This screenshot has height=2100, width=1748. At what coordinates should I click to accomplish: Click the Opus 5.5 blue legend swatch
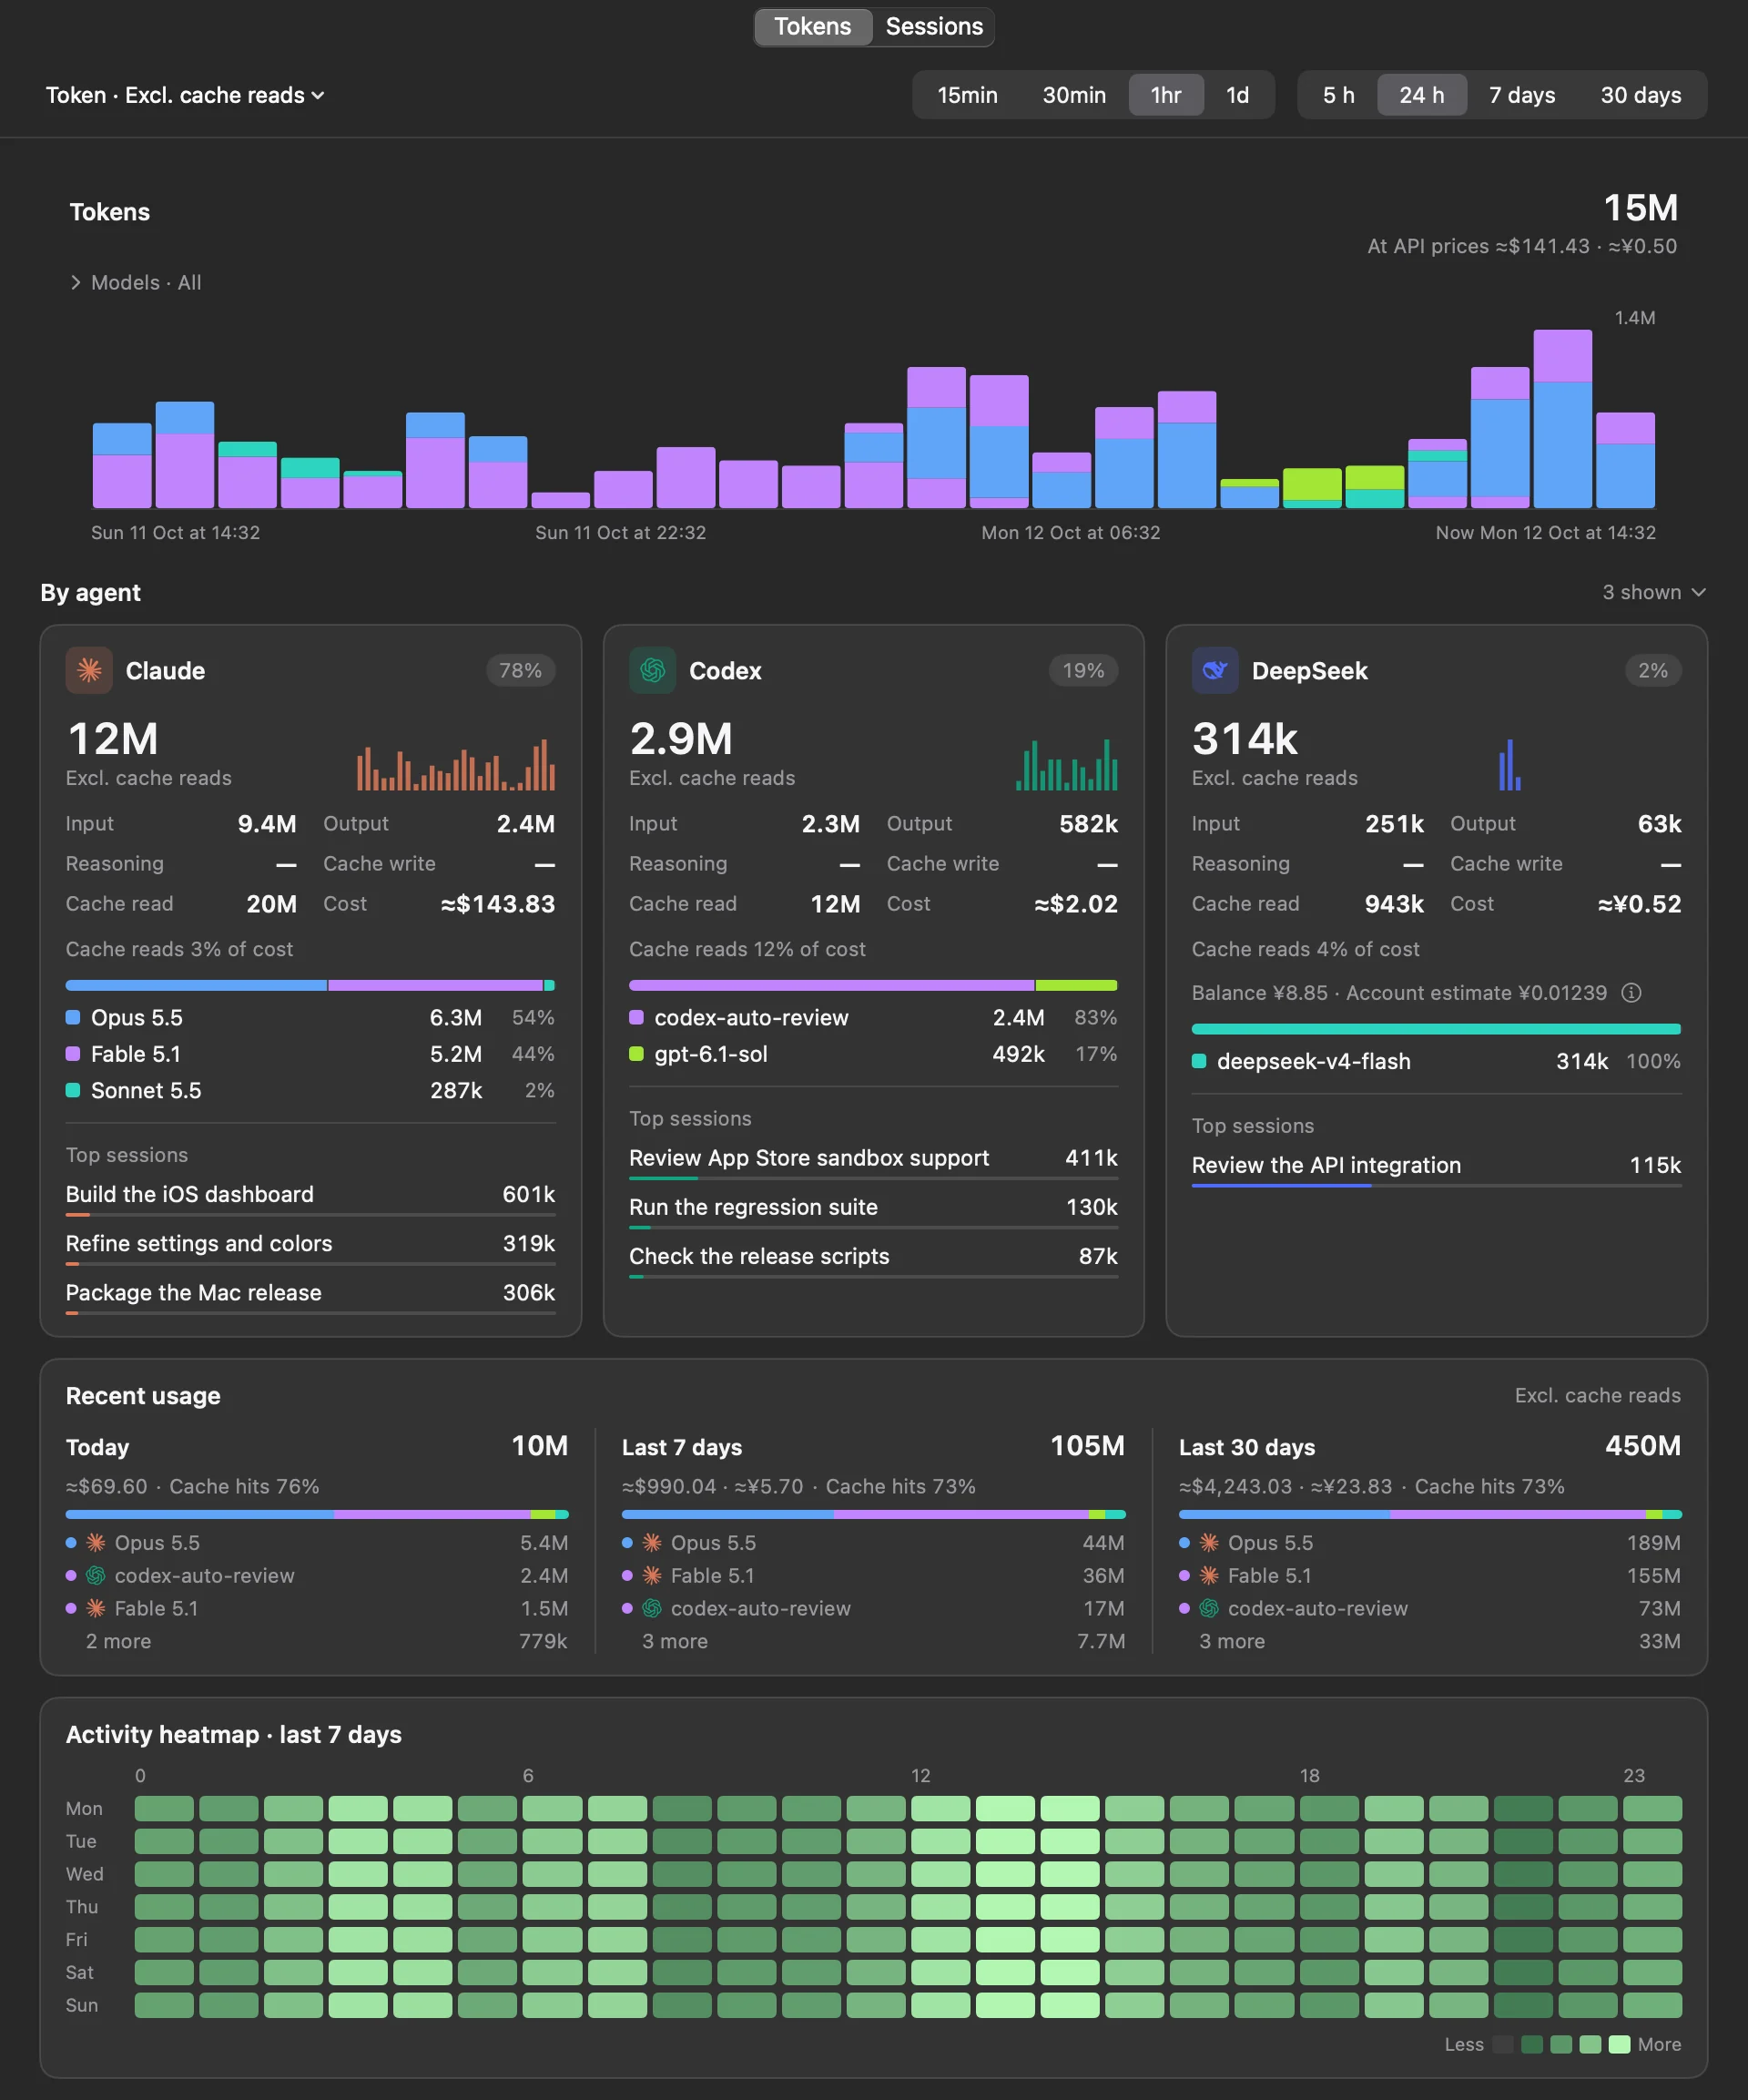click(x=73, y=1018)
